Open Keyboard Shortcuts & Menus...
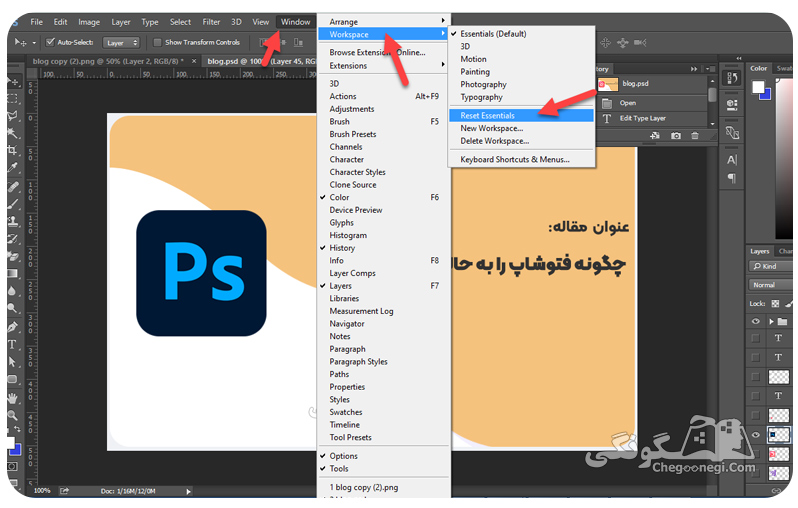This screenshot has width=798, height=508. 522,159
